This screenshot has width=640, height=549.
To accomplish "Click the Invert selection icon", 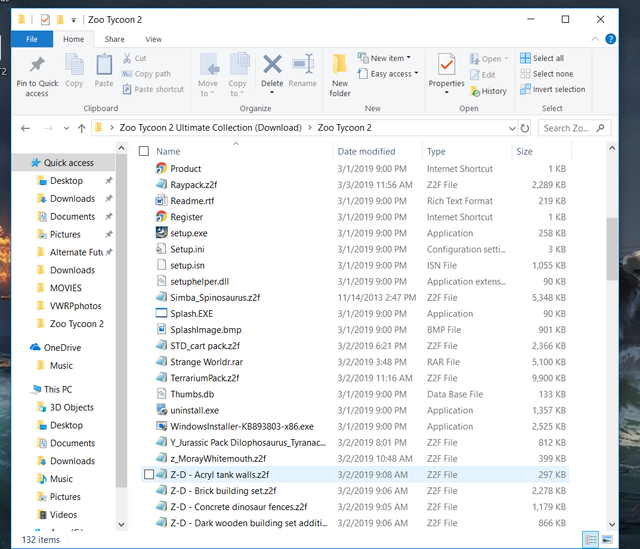I will click(x=525, y=89).
